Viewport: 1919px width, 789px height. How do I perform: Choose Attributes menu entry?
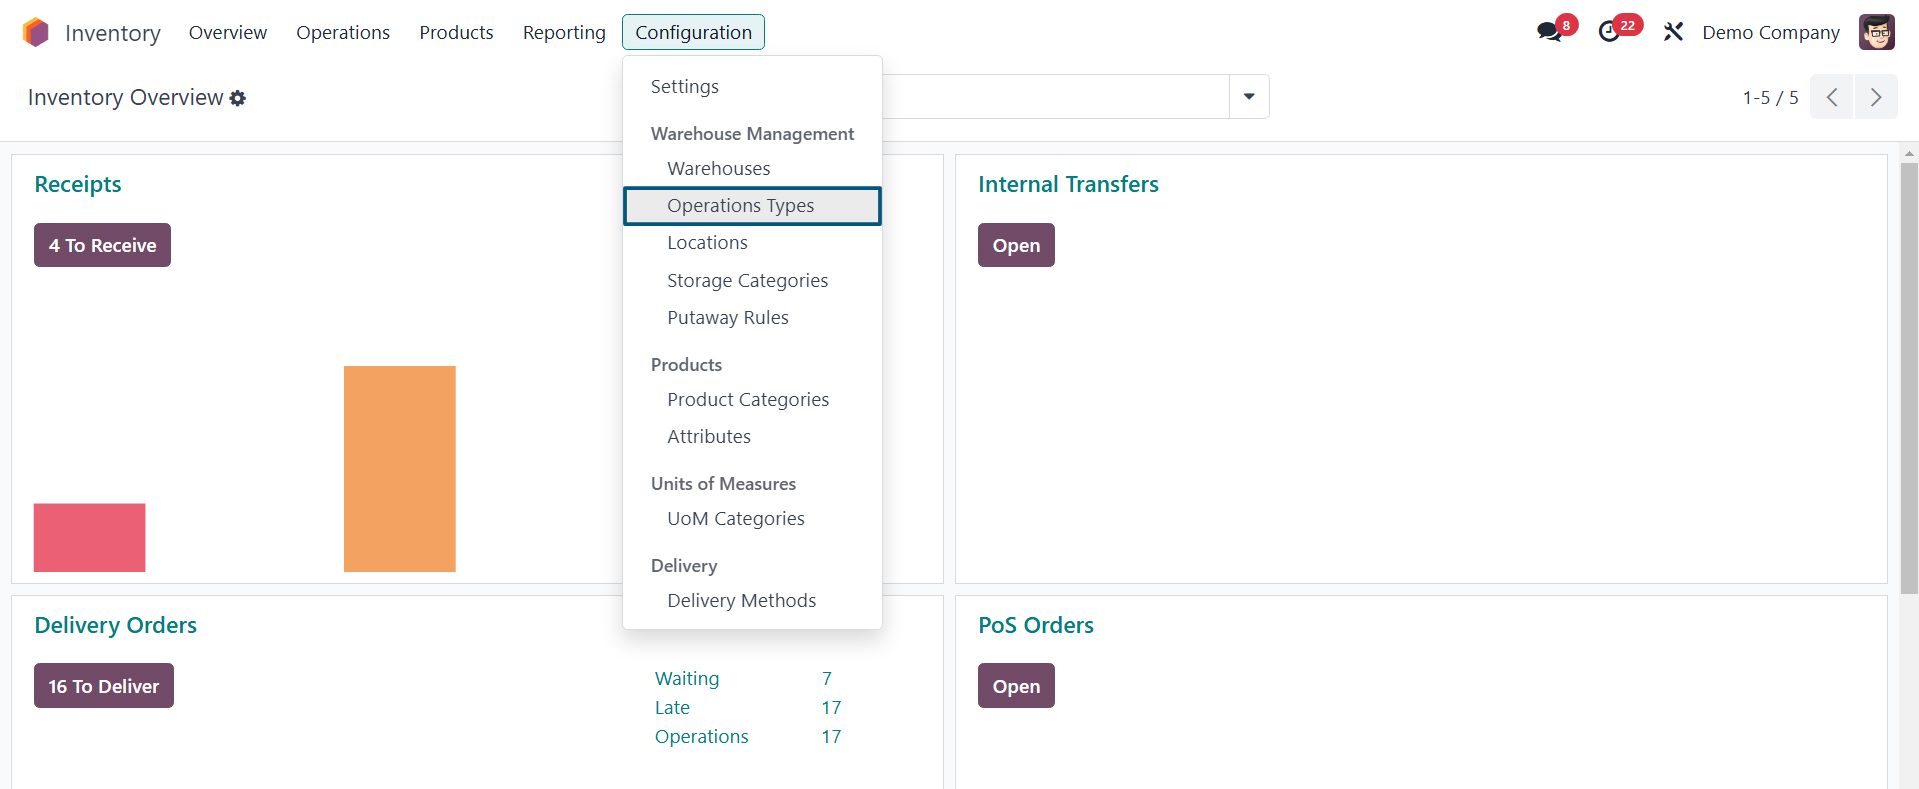(x=752, y=437)
